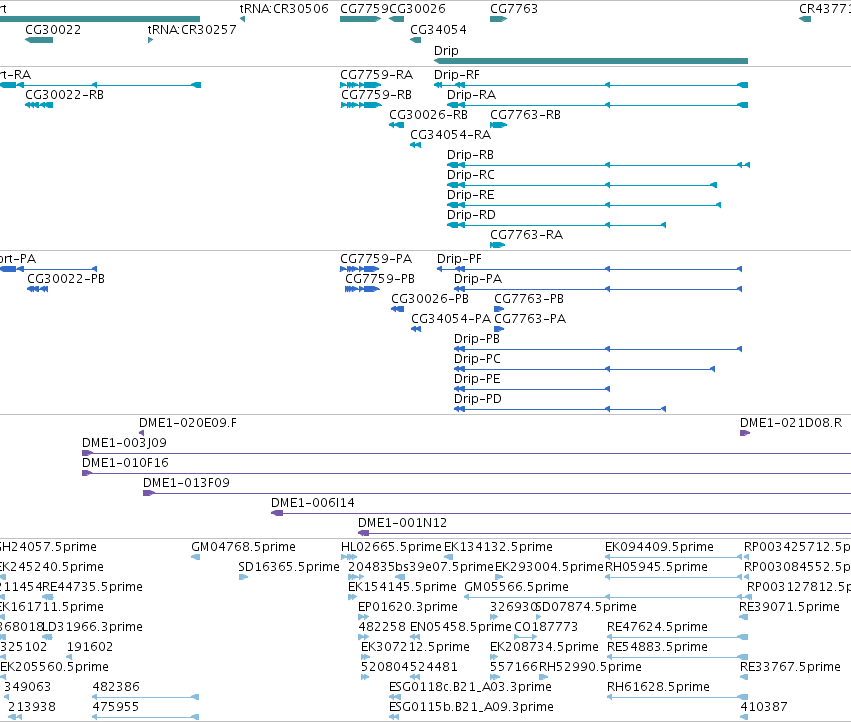Select the Drip-RB transcript label
Screen dimensions: 851x722
(471, 155)
